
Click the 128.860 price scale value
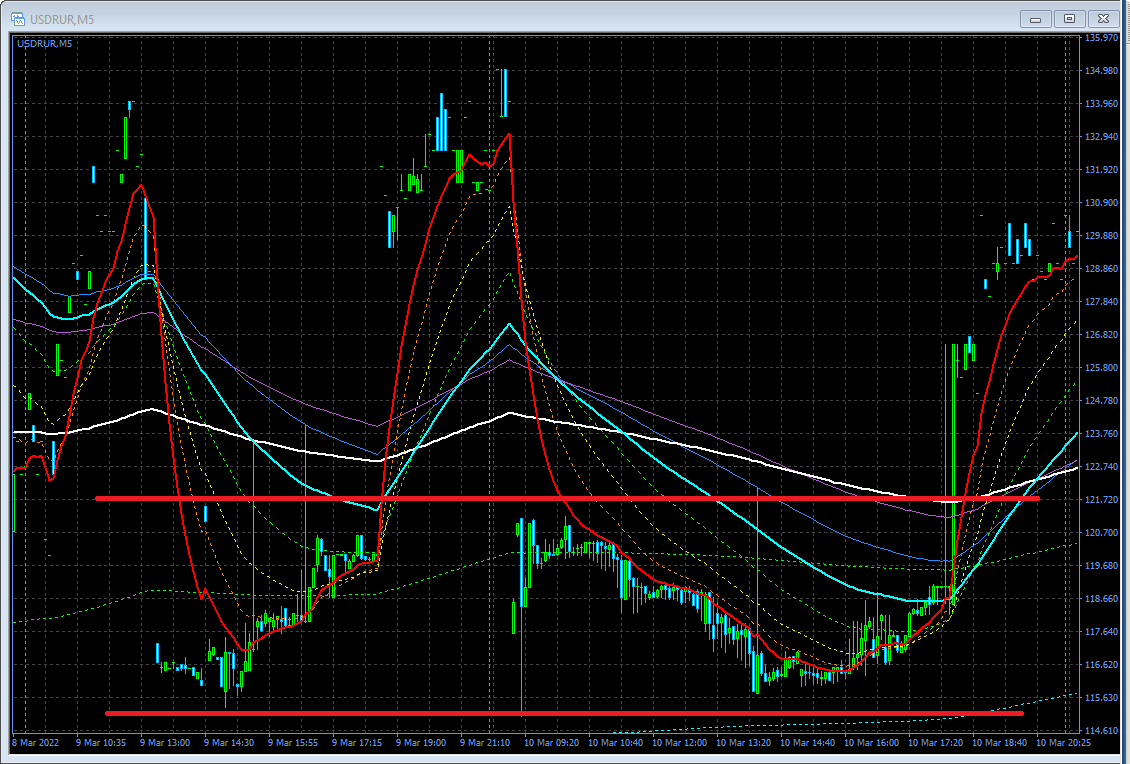point(1104,269)
